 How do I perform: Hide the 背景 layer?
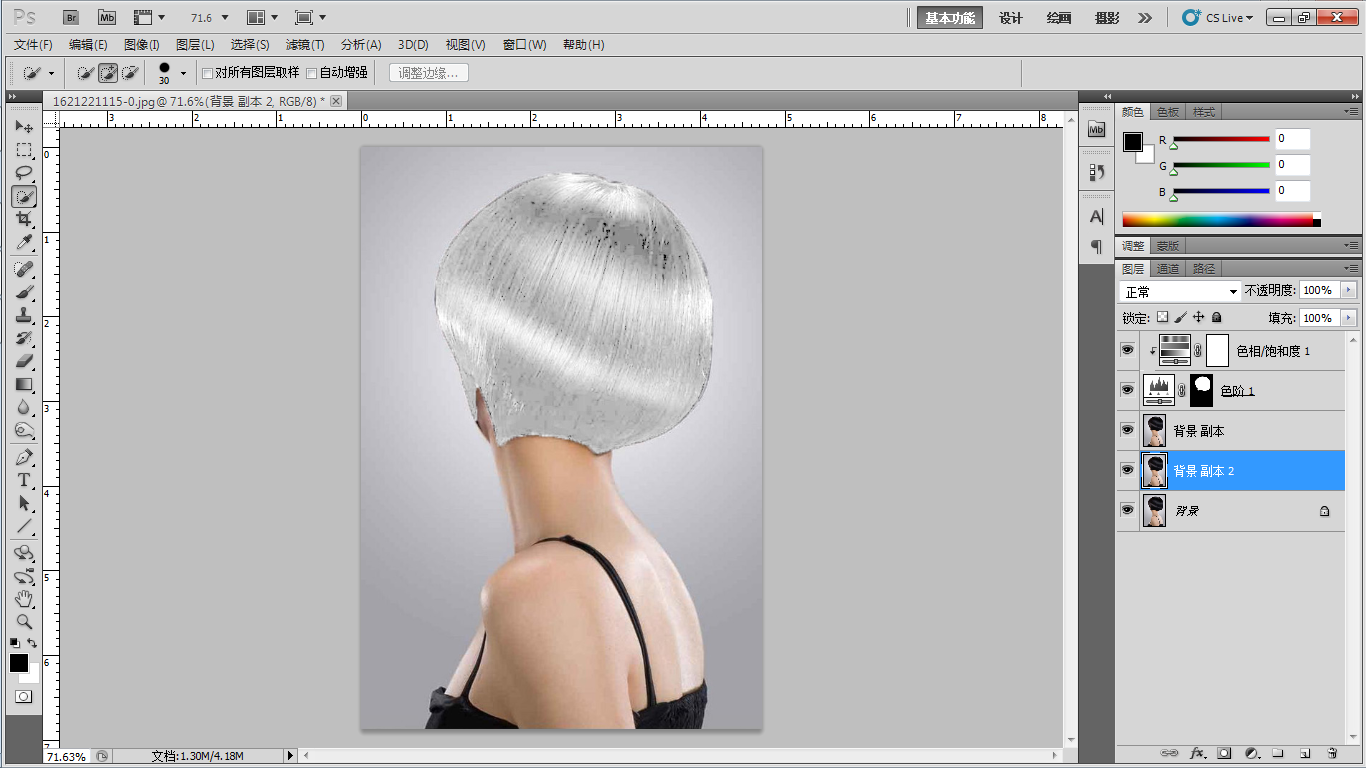pyautogui.click(x=1127, y=510)
